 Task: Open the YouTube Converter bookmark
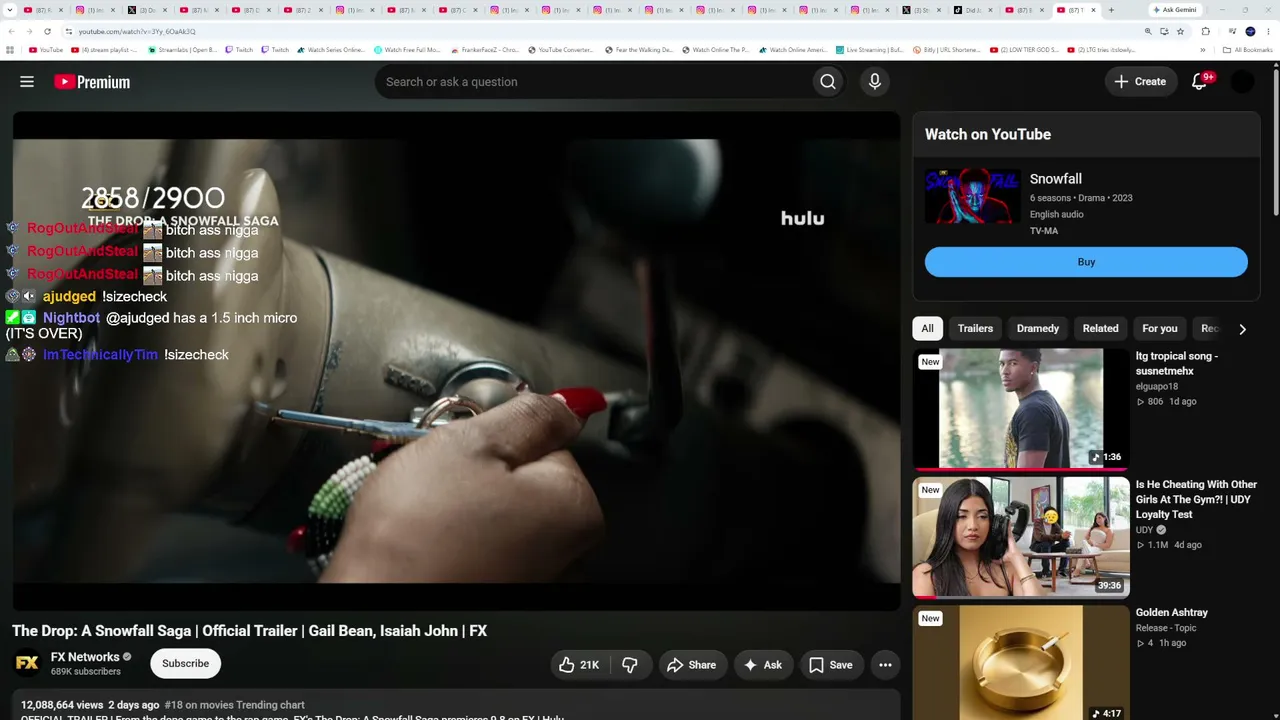tap(560, 50)
